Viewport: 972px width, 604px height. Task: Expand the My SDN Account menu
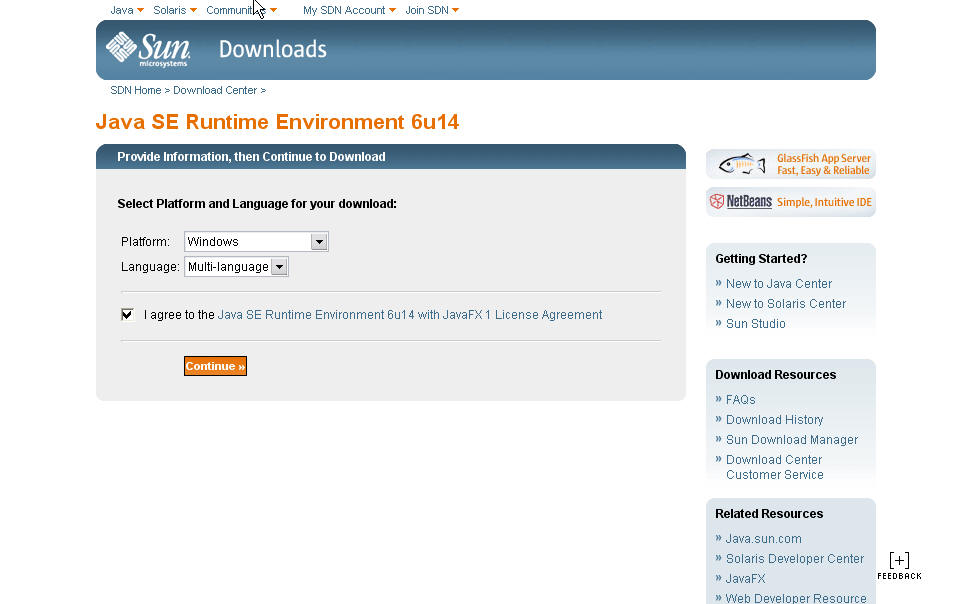coord(349,10)
